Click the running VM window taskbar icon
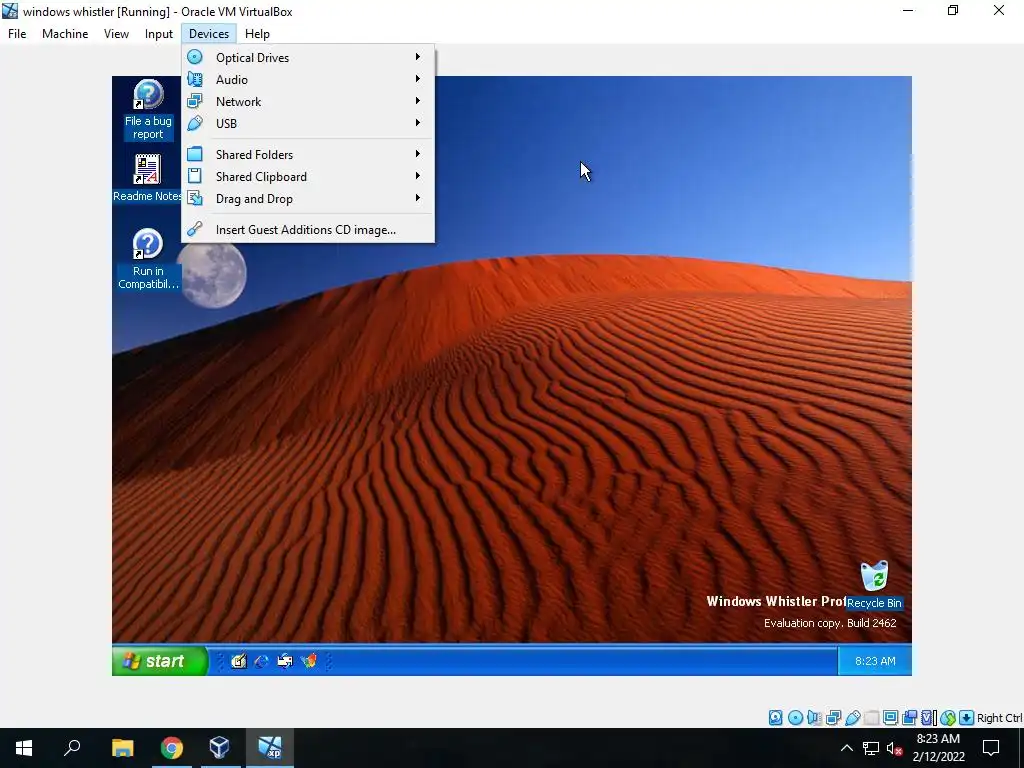 (270, 748)
